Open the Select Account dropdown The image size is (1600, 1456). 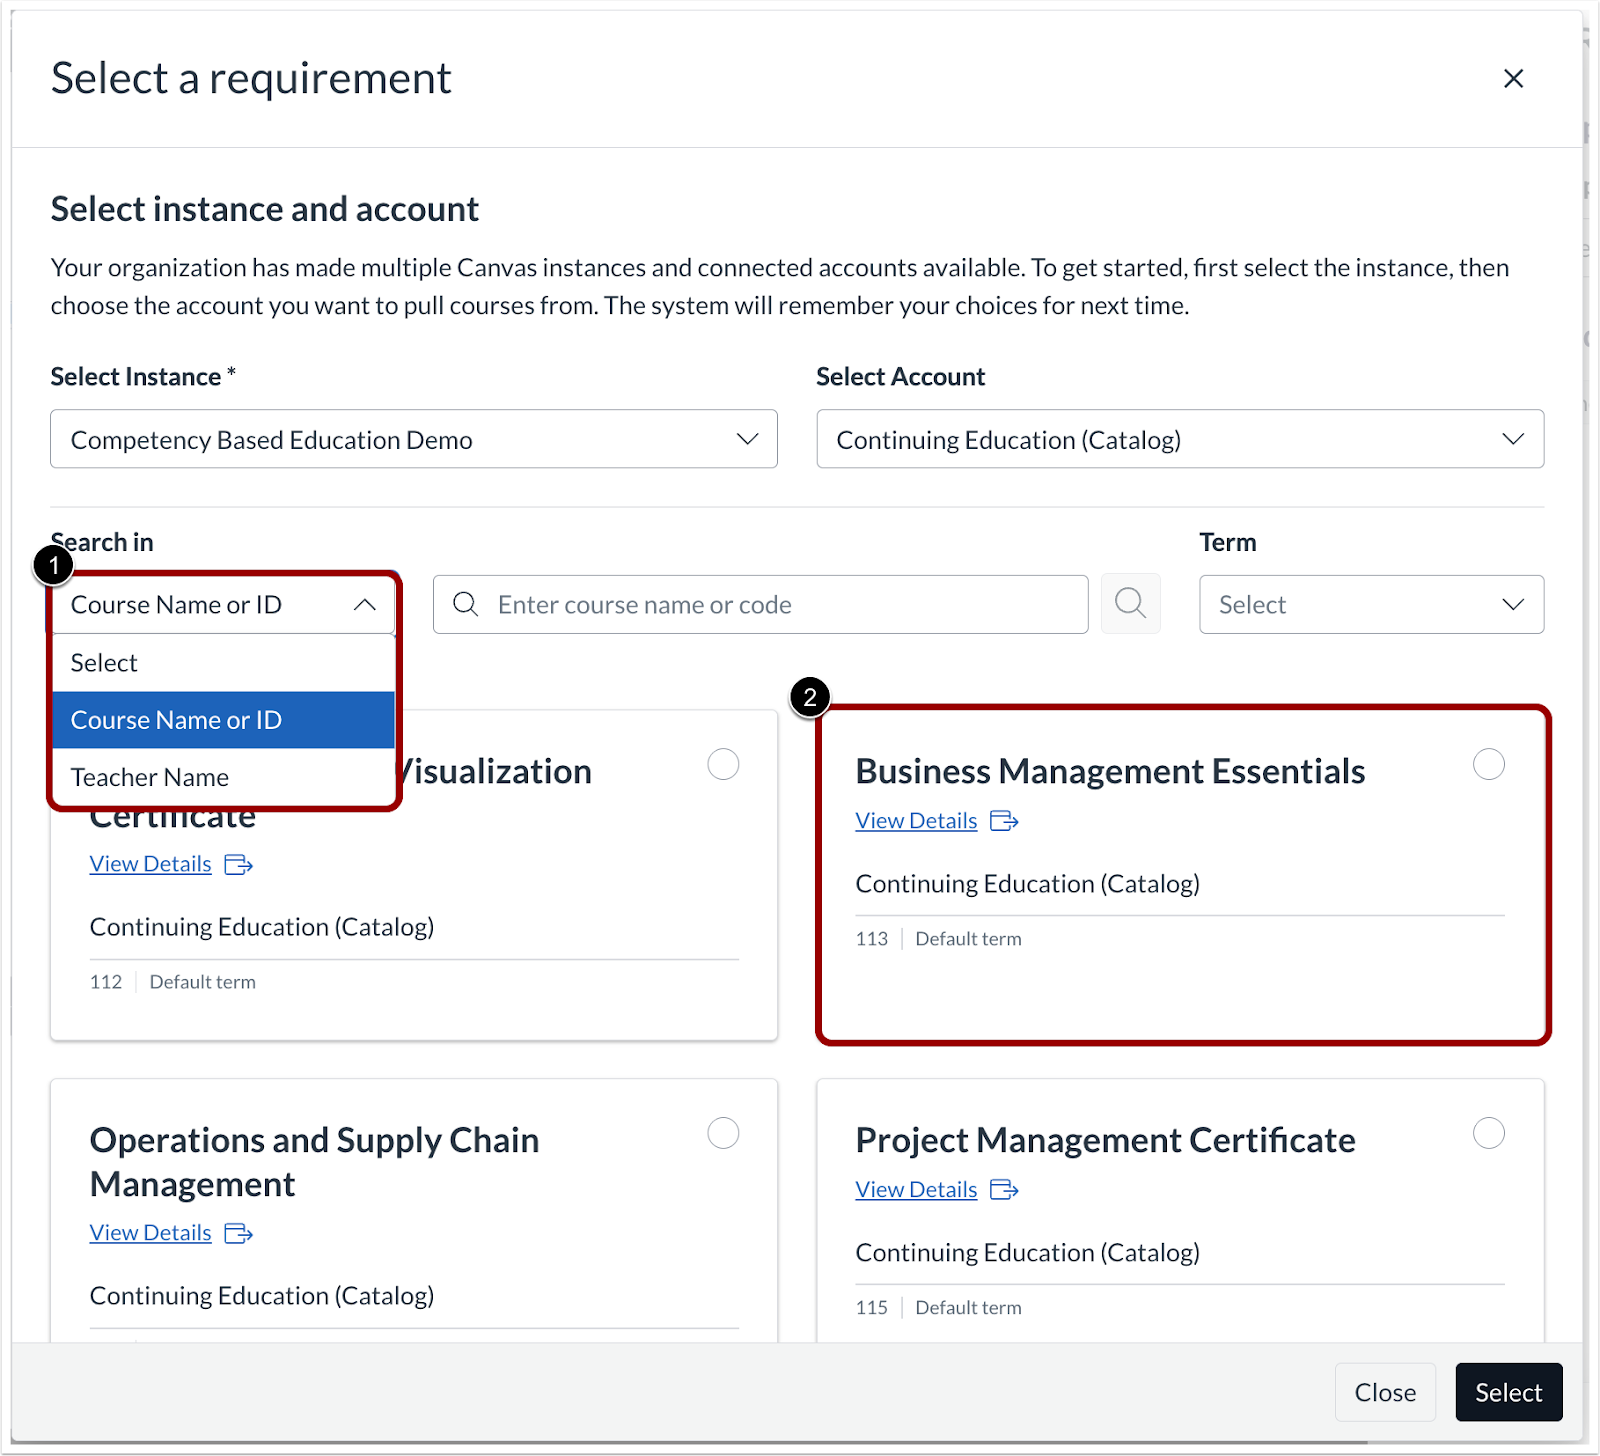pos(1179,439)
